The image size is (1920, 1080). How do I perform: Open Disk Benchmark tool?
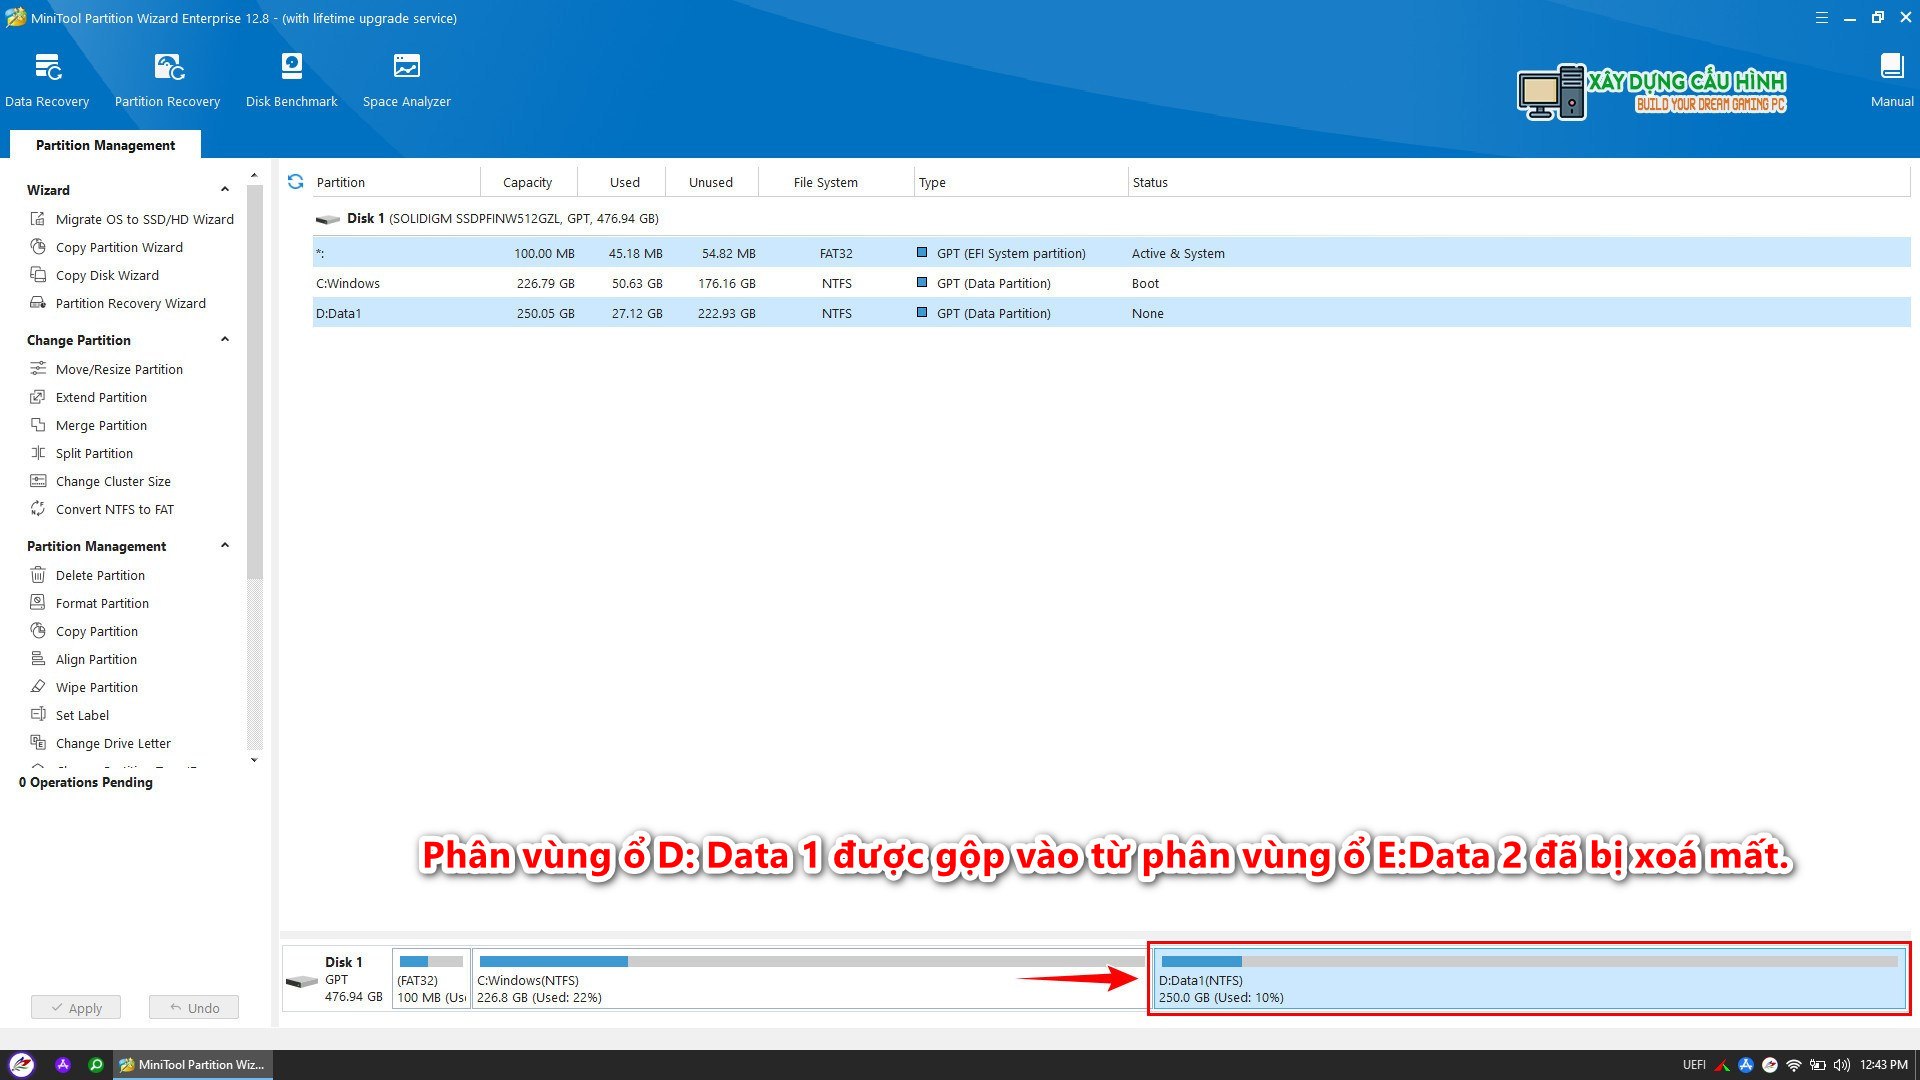[291, 80]
